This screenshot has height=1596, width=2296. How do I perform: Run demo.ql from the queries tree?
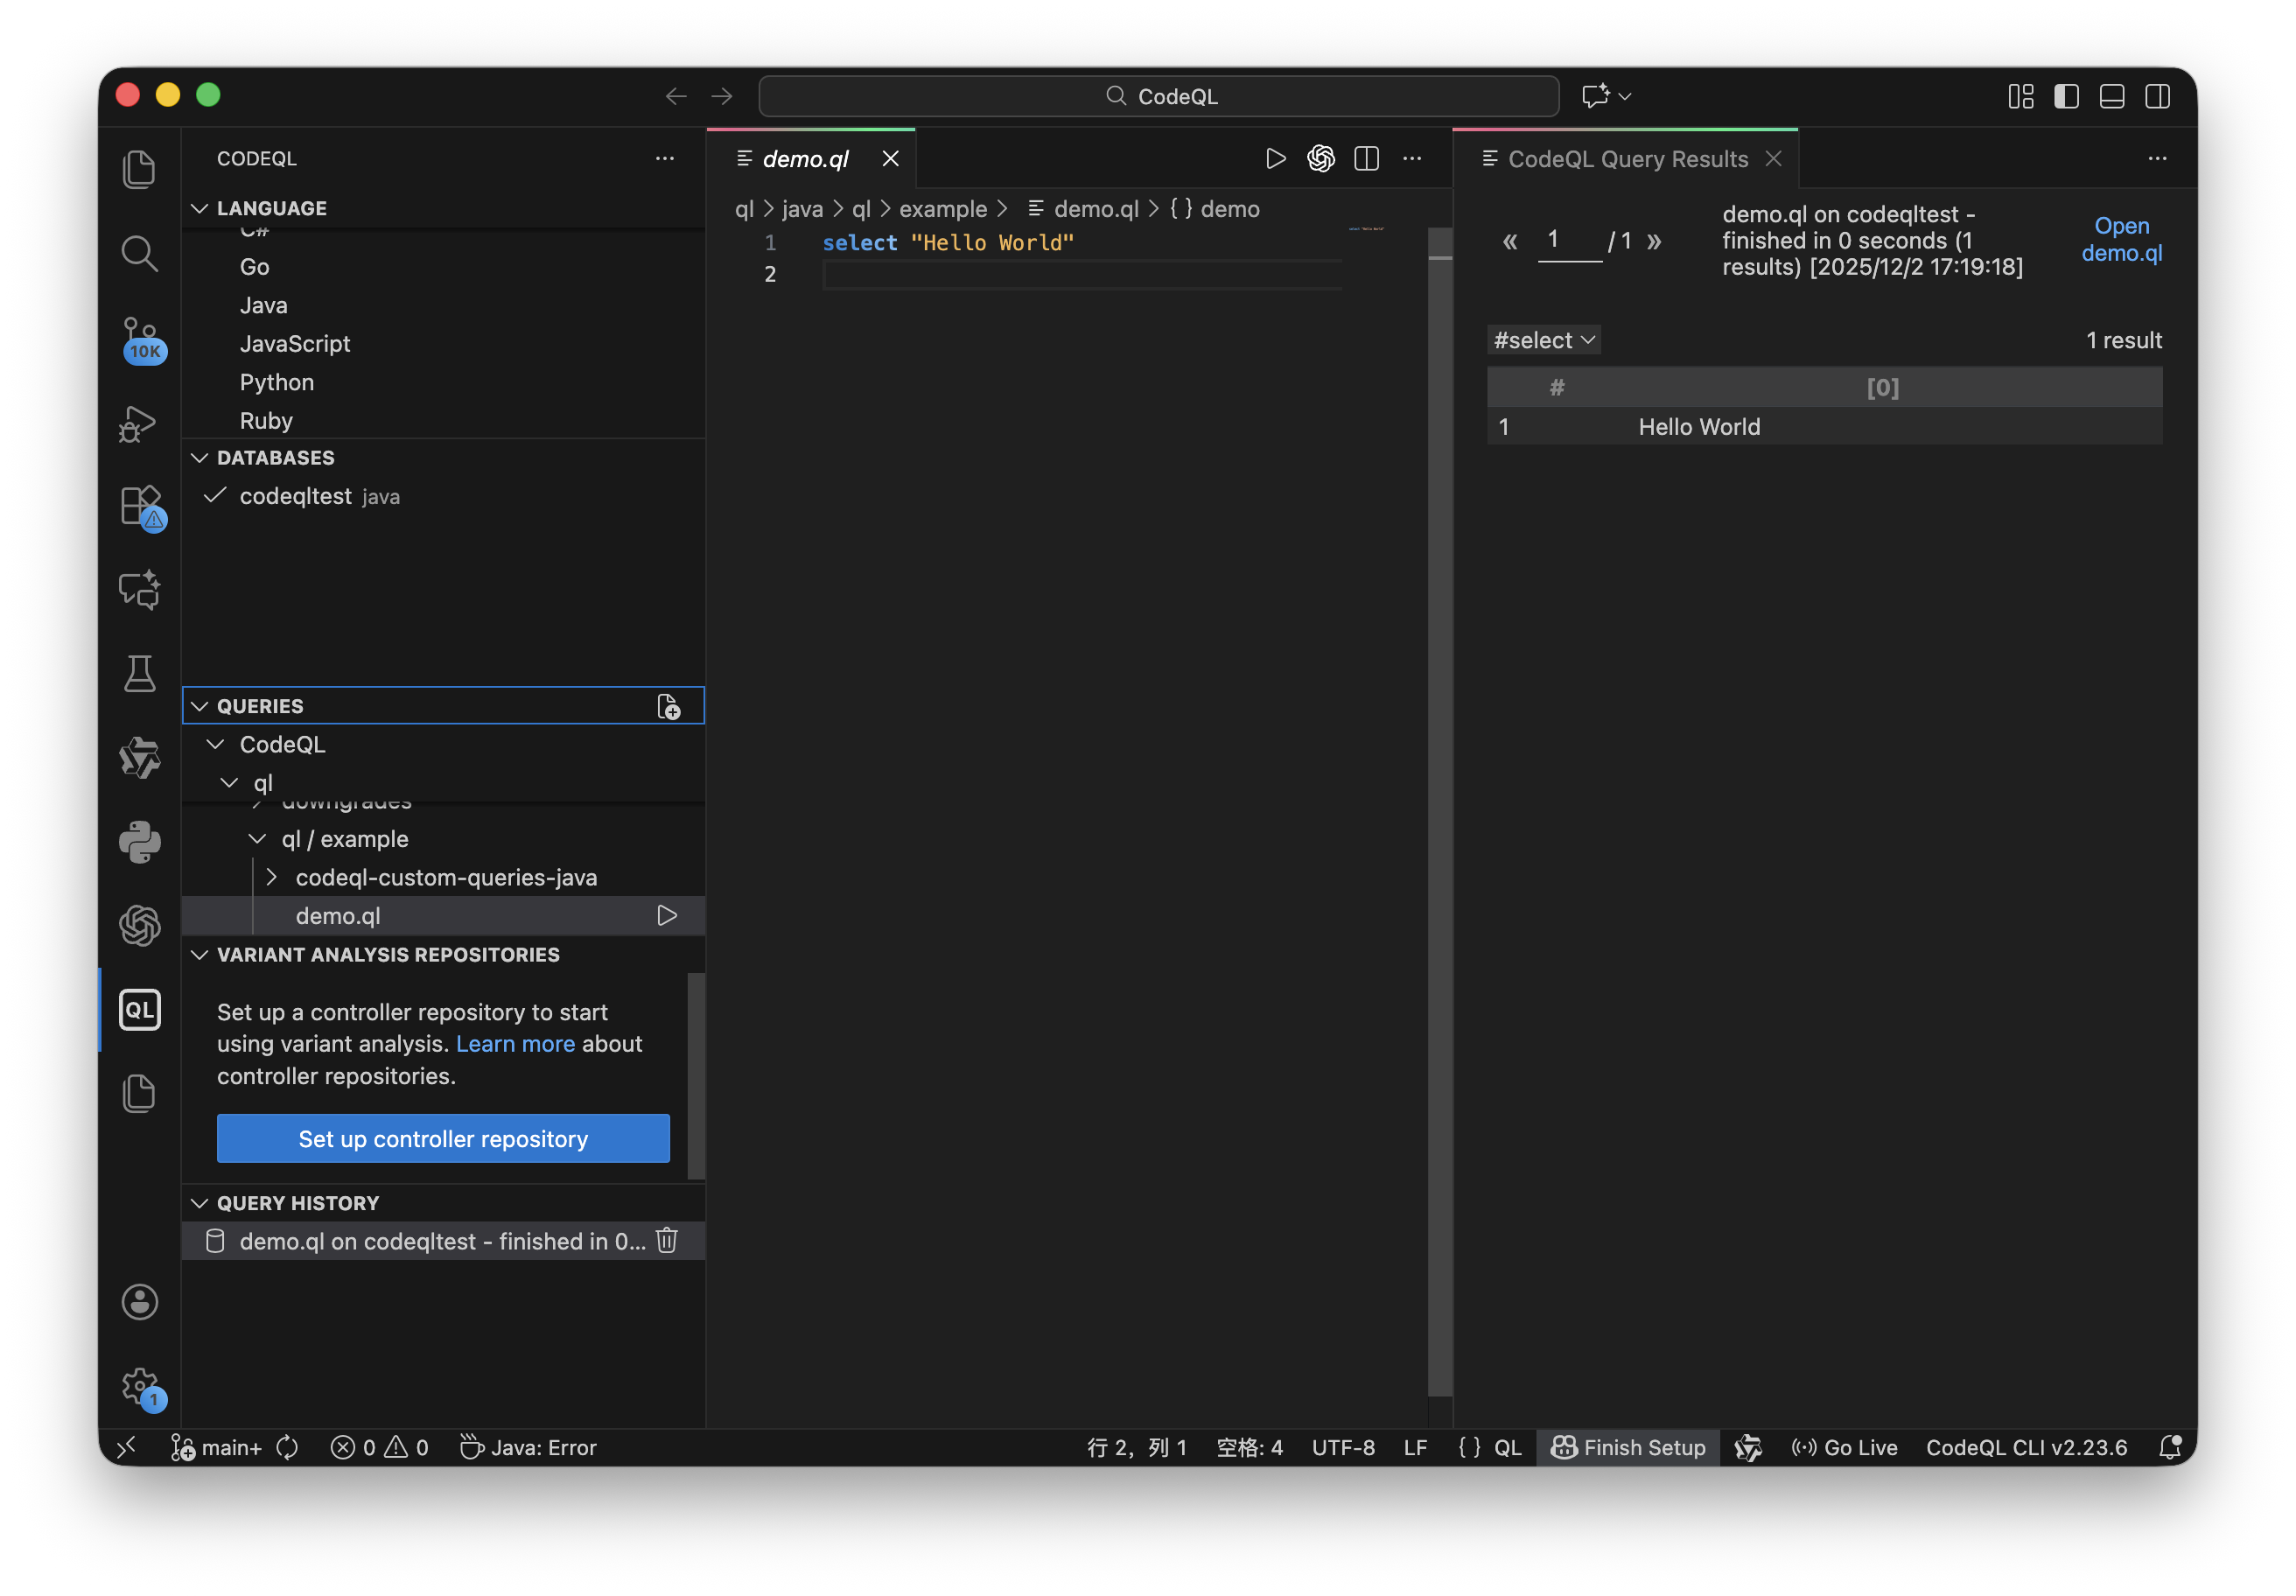click(x=667, y=916)
